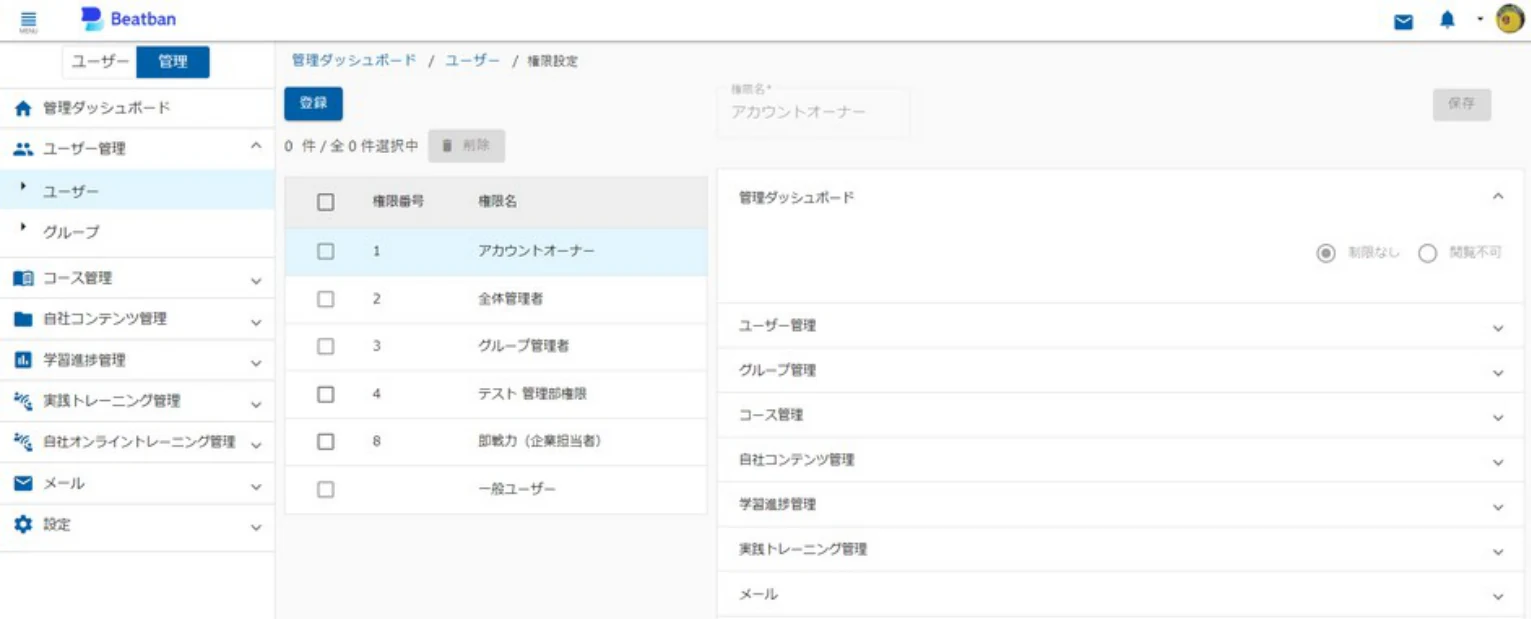Check the box for 一般ユーザー row
1531x619 pixels.
pyautogui.click(x=325, y=489)
